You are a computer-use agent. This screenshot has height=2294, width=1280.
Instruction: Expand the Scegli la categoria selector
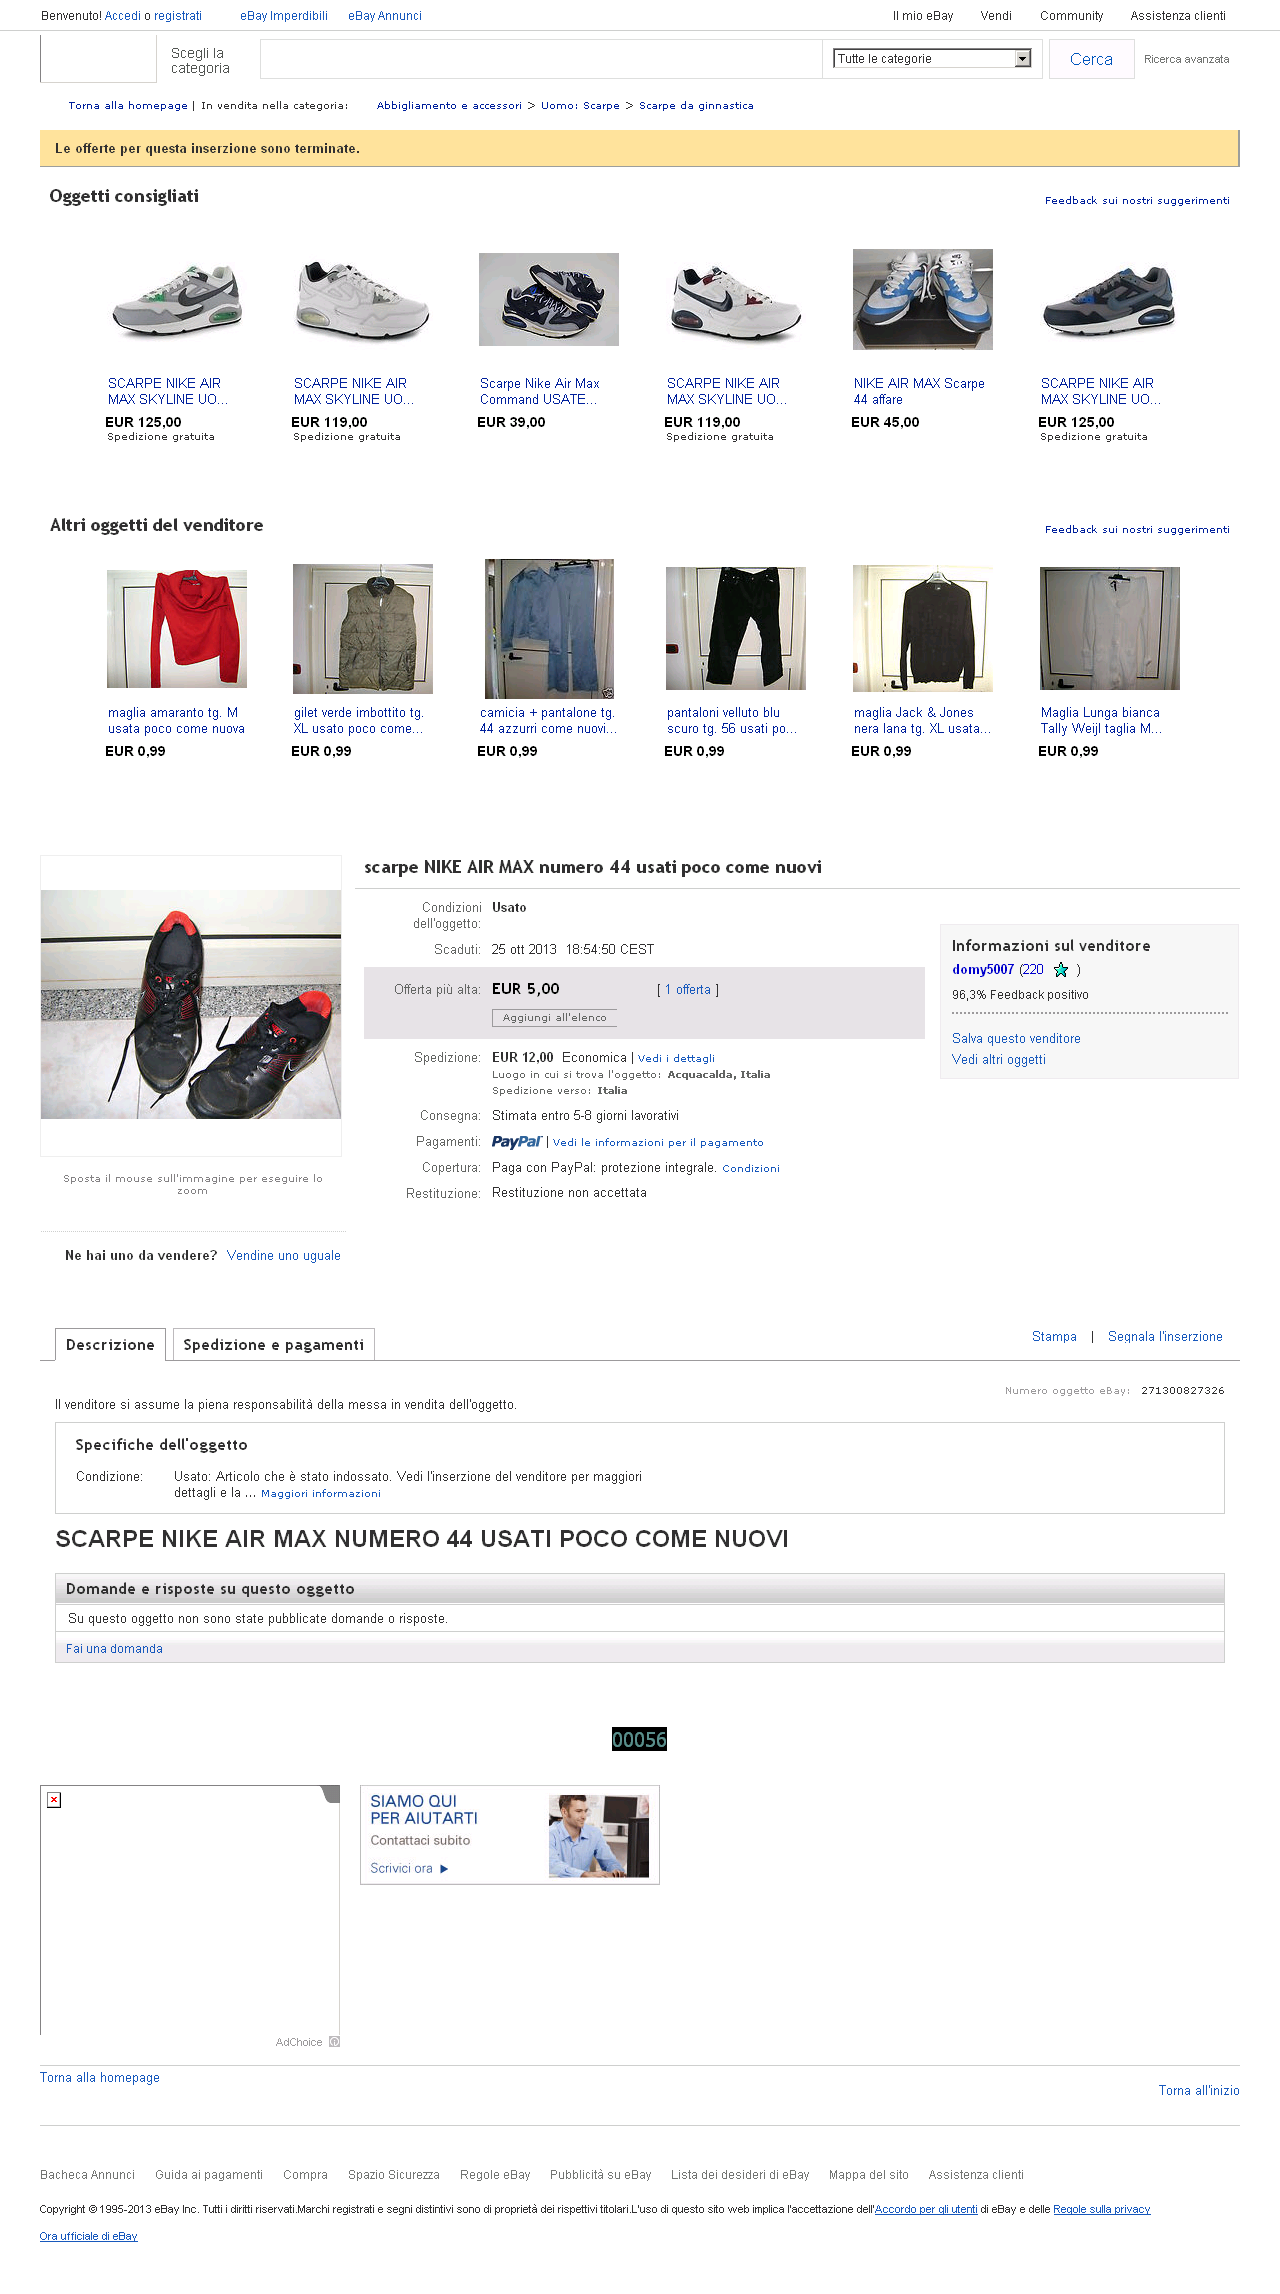pyautogui.click(x=200, y=60)
